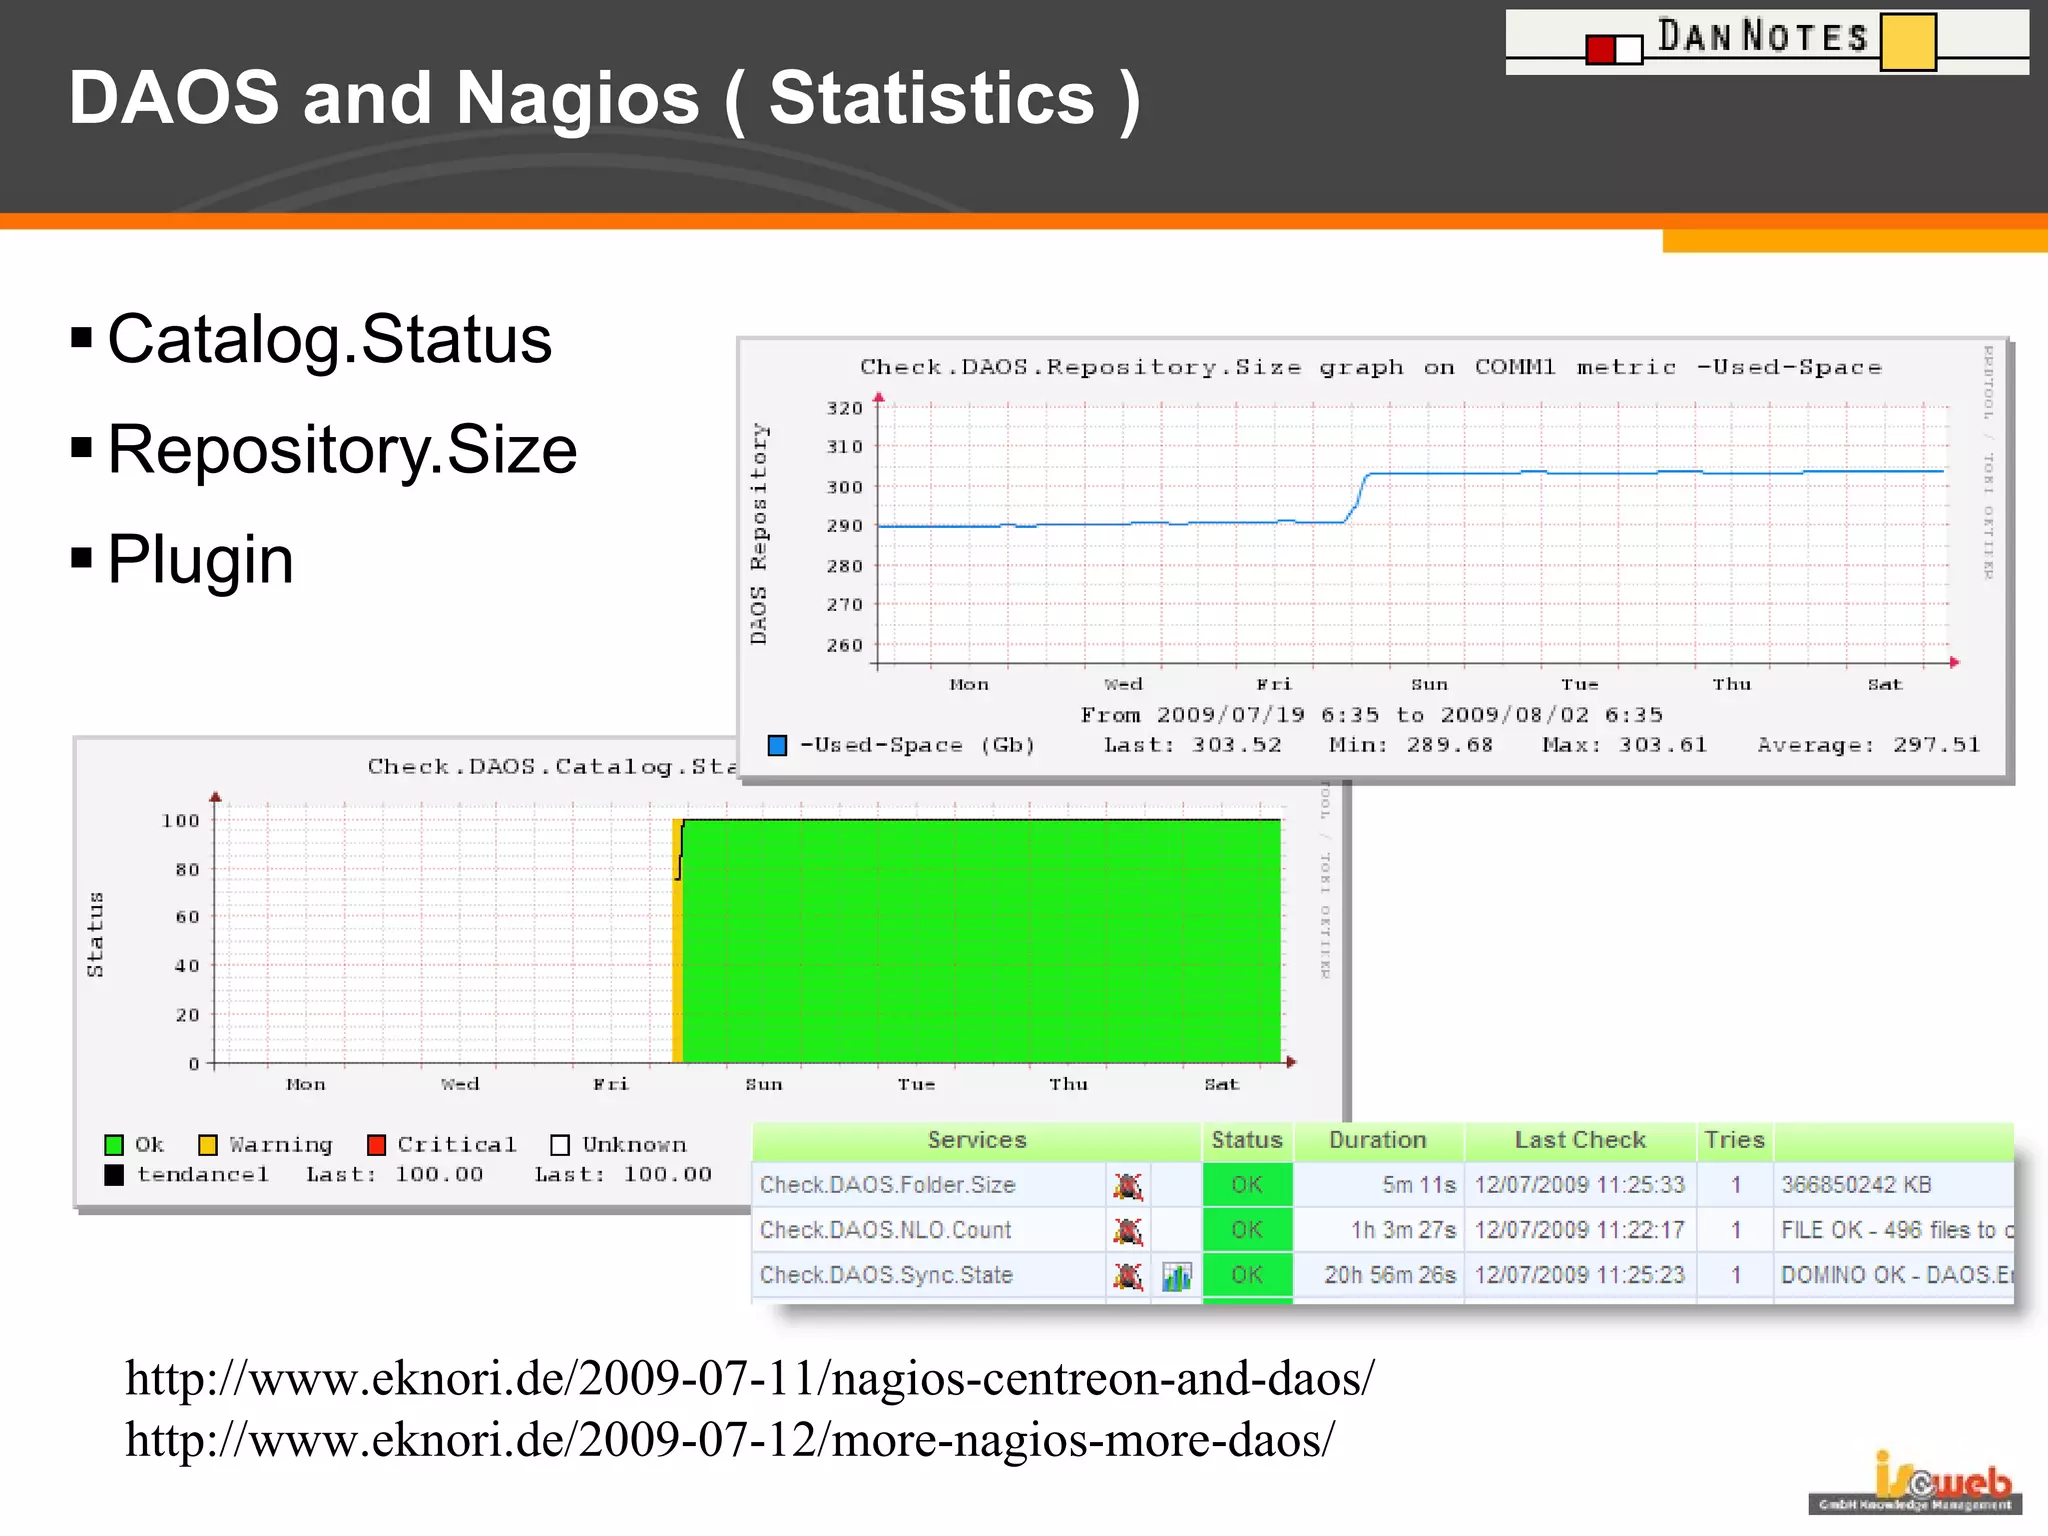
Task: Click the blue Used-Space legend swatch
Action: click(777, 745)
